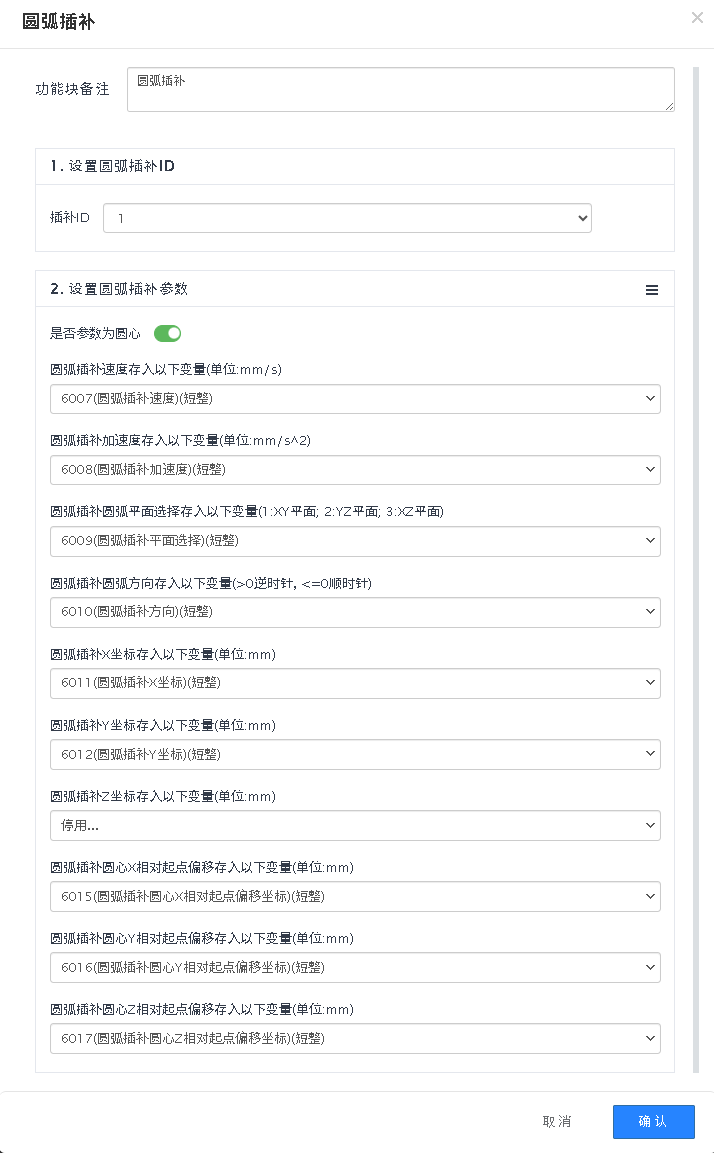Viewport: 714px width, 1153px height.
Task: Open the 6017 圆心Z相对起点偏移 dropdown
Action: tap(355, 1038)
